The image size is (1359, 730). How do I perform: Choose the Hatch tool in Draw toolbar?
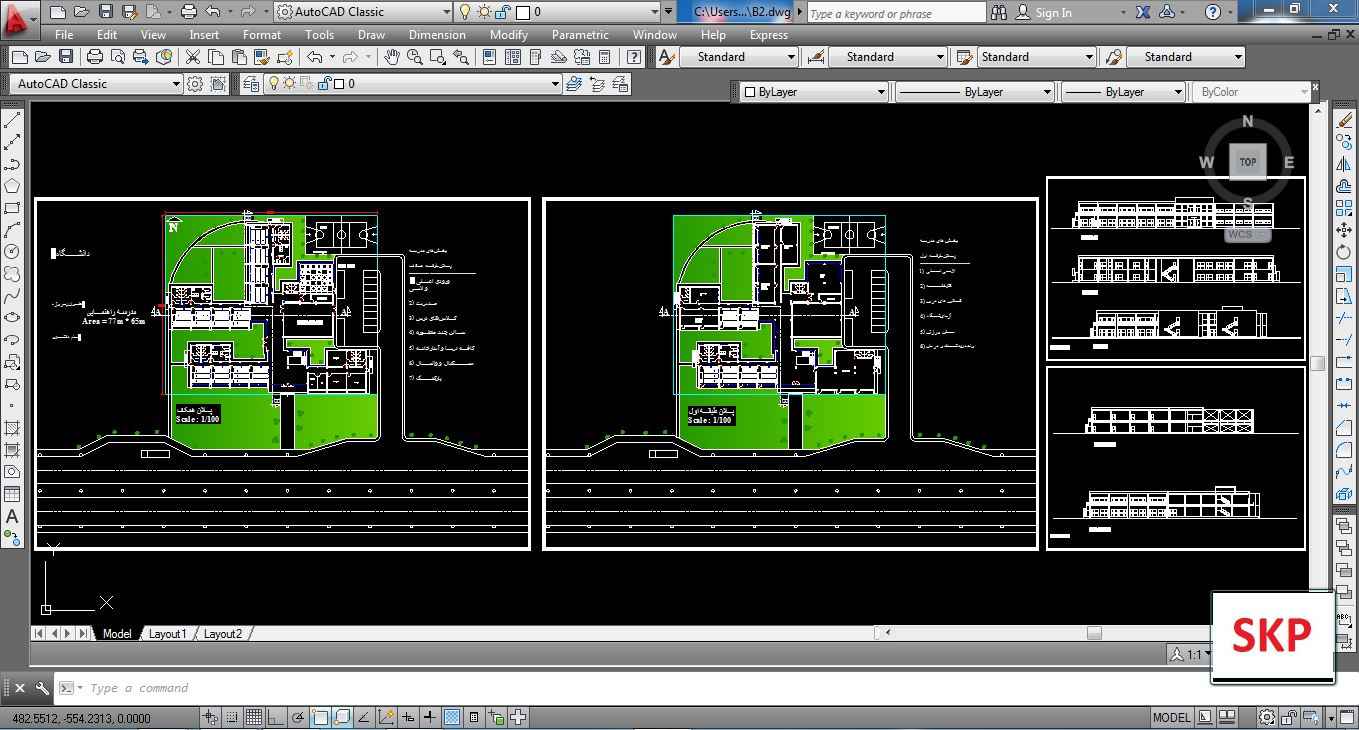[x=13, y=428]
